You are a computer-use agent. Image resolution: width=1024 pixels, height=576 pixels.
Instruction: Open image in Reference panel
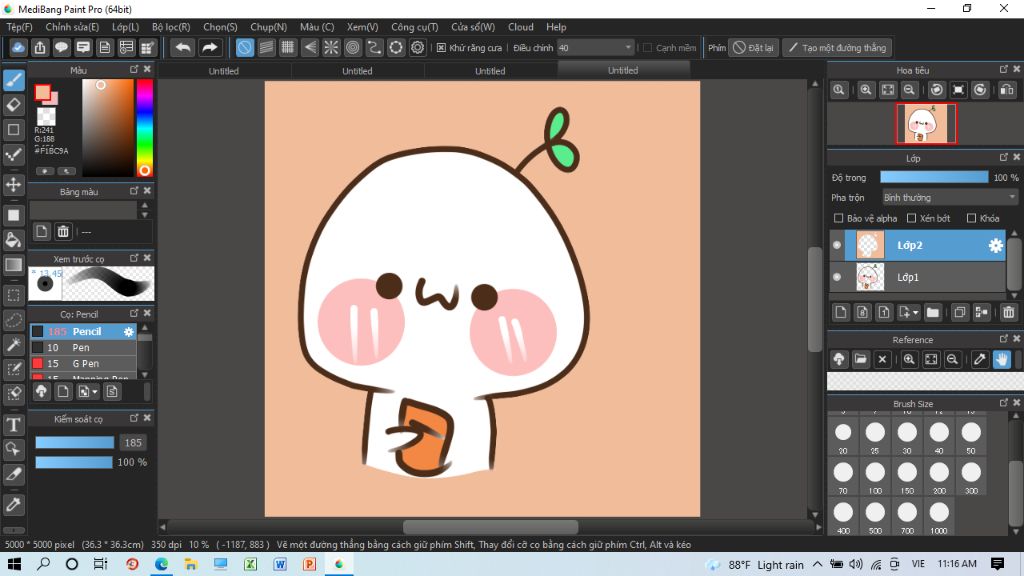coord(861,359)
